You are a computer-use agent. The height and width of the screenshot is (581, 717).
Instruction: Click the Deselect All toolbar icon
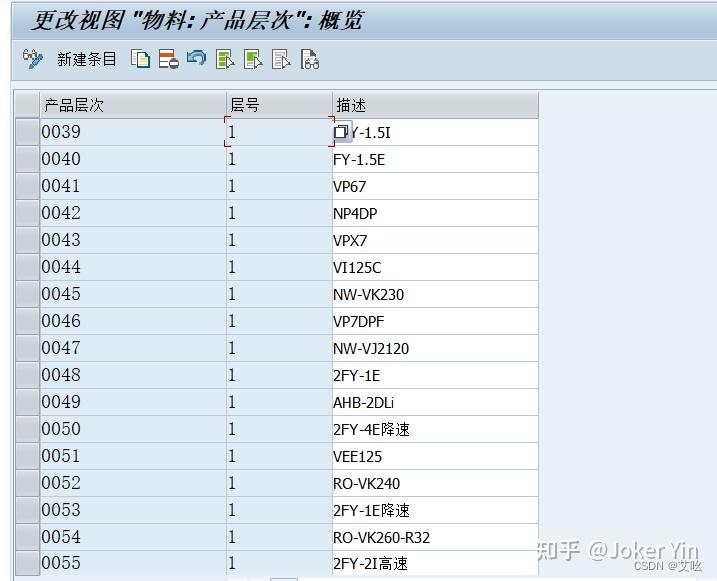point(281,59)
